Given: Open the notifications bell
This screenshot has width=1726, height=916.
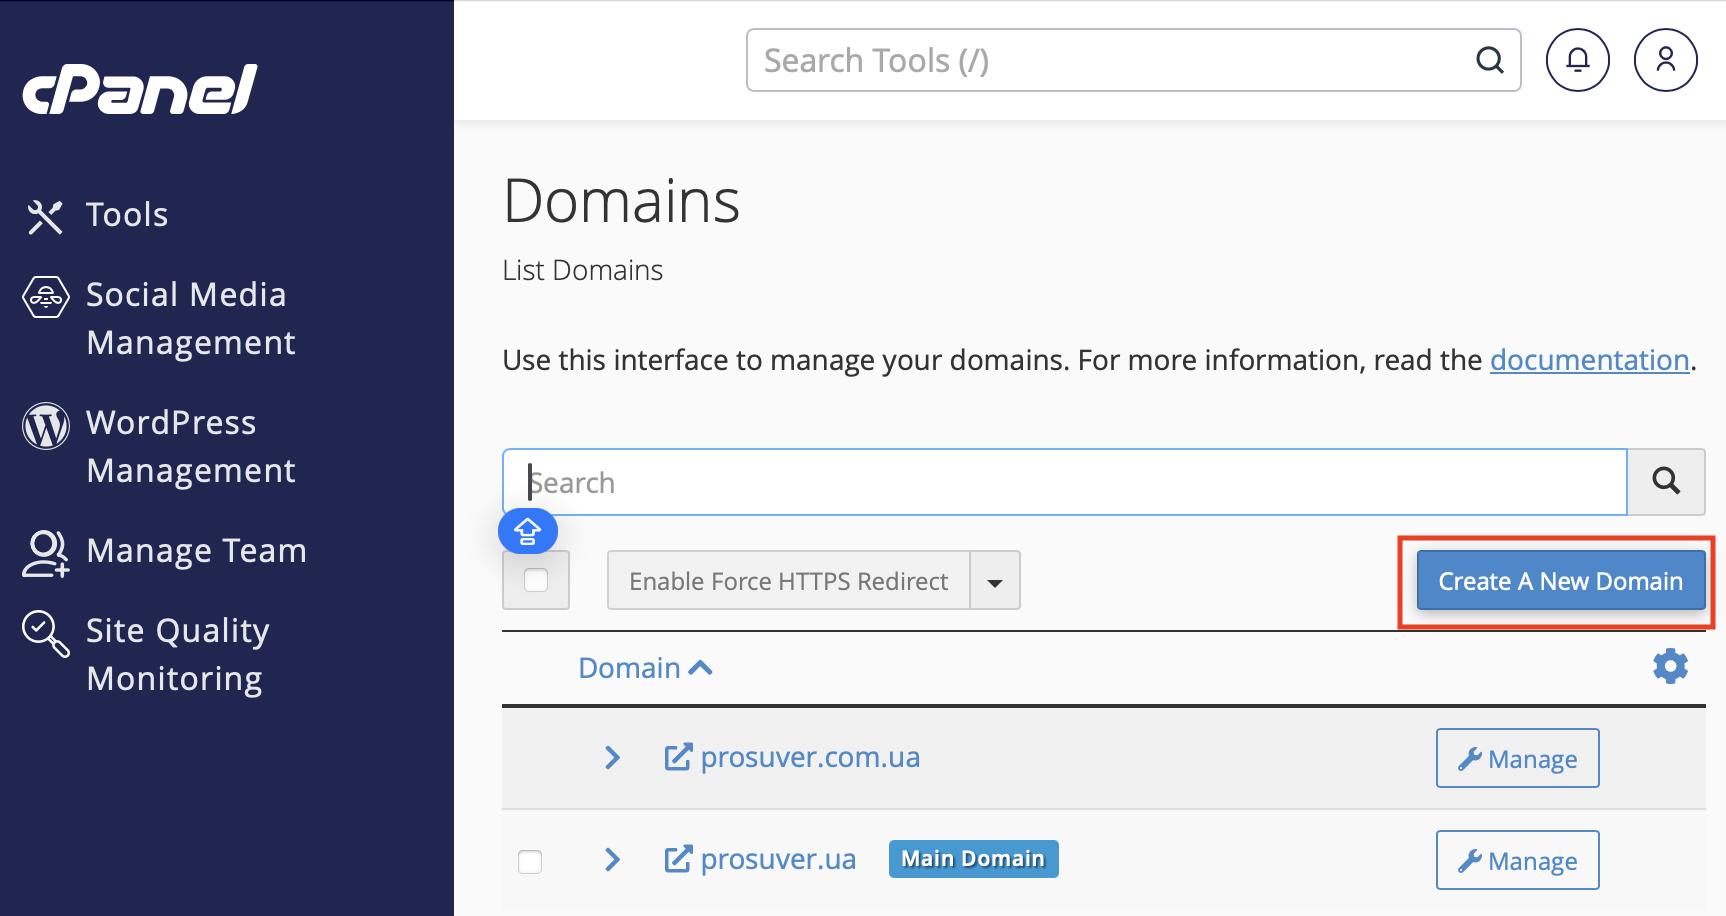Looking at the screenshot, I should (x=1577, y=60).
